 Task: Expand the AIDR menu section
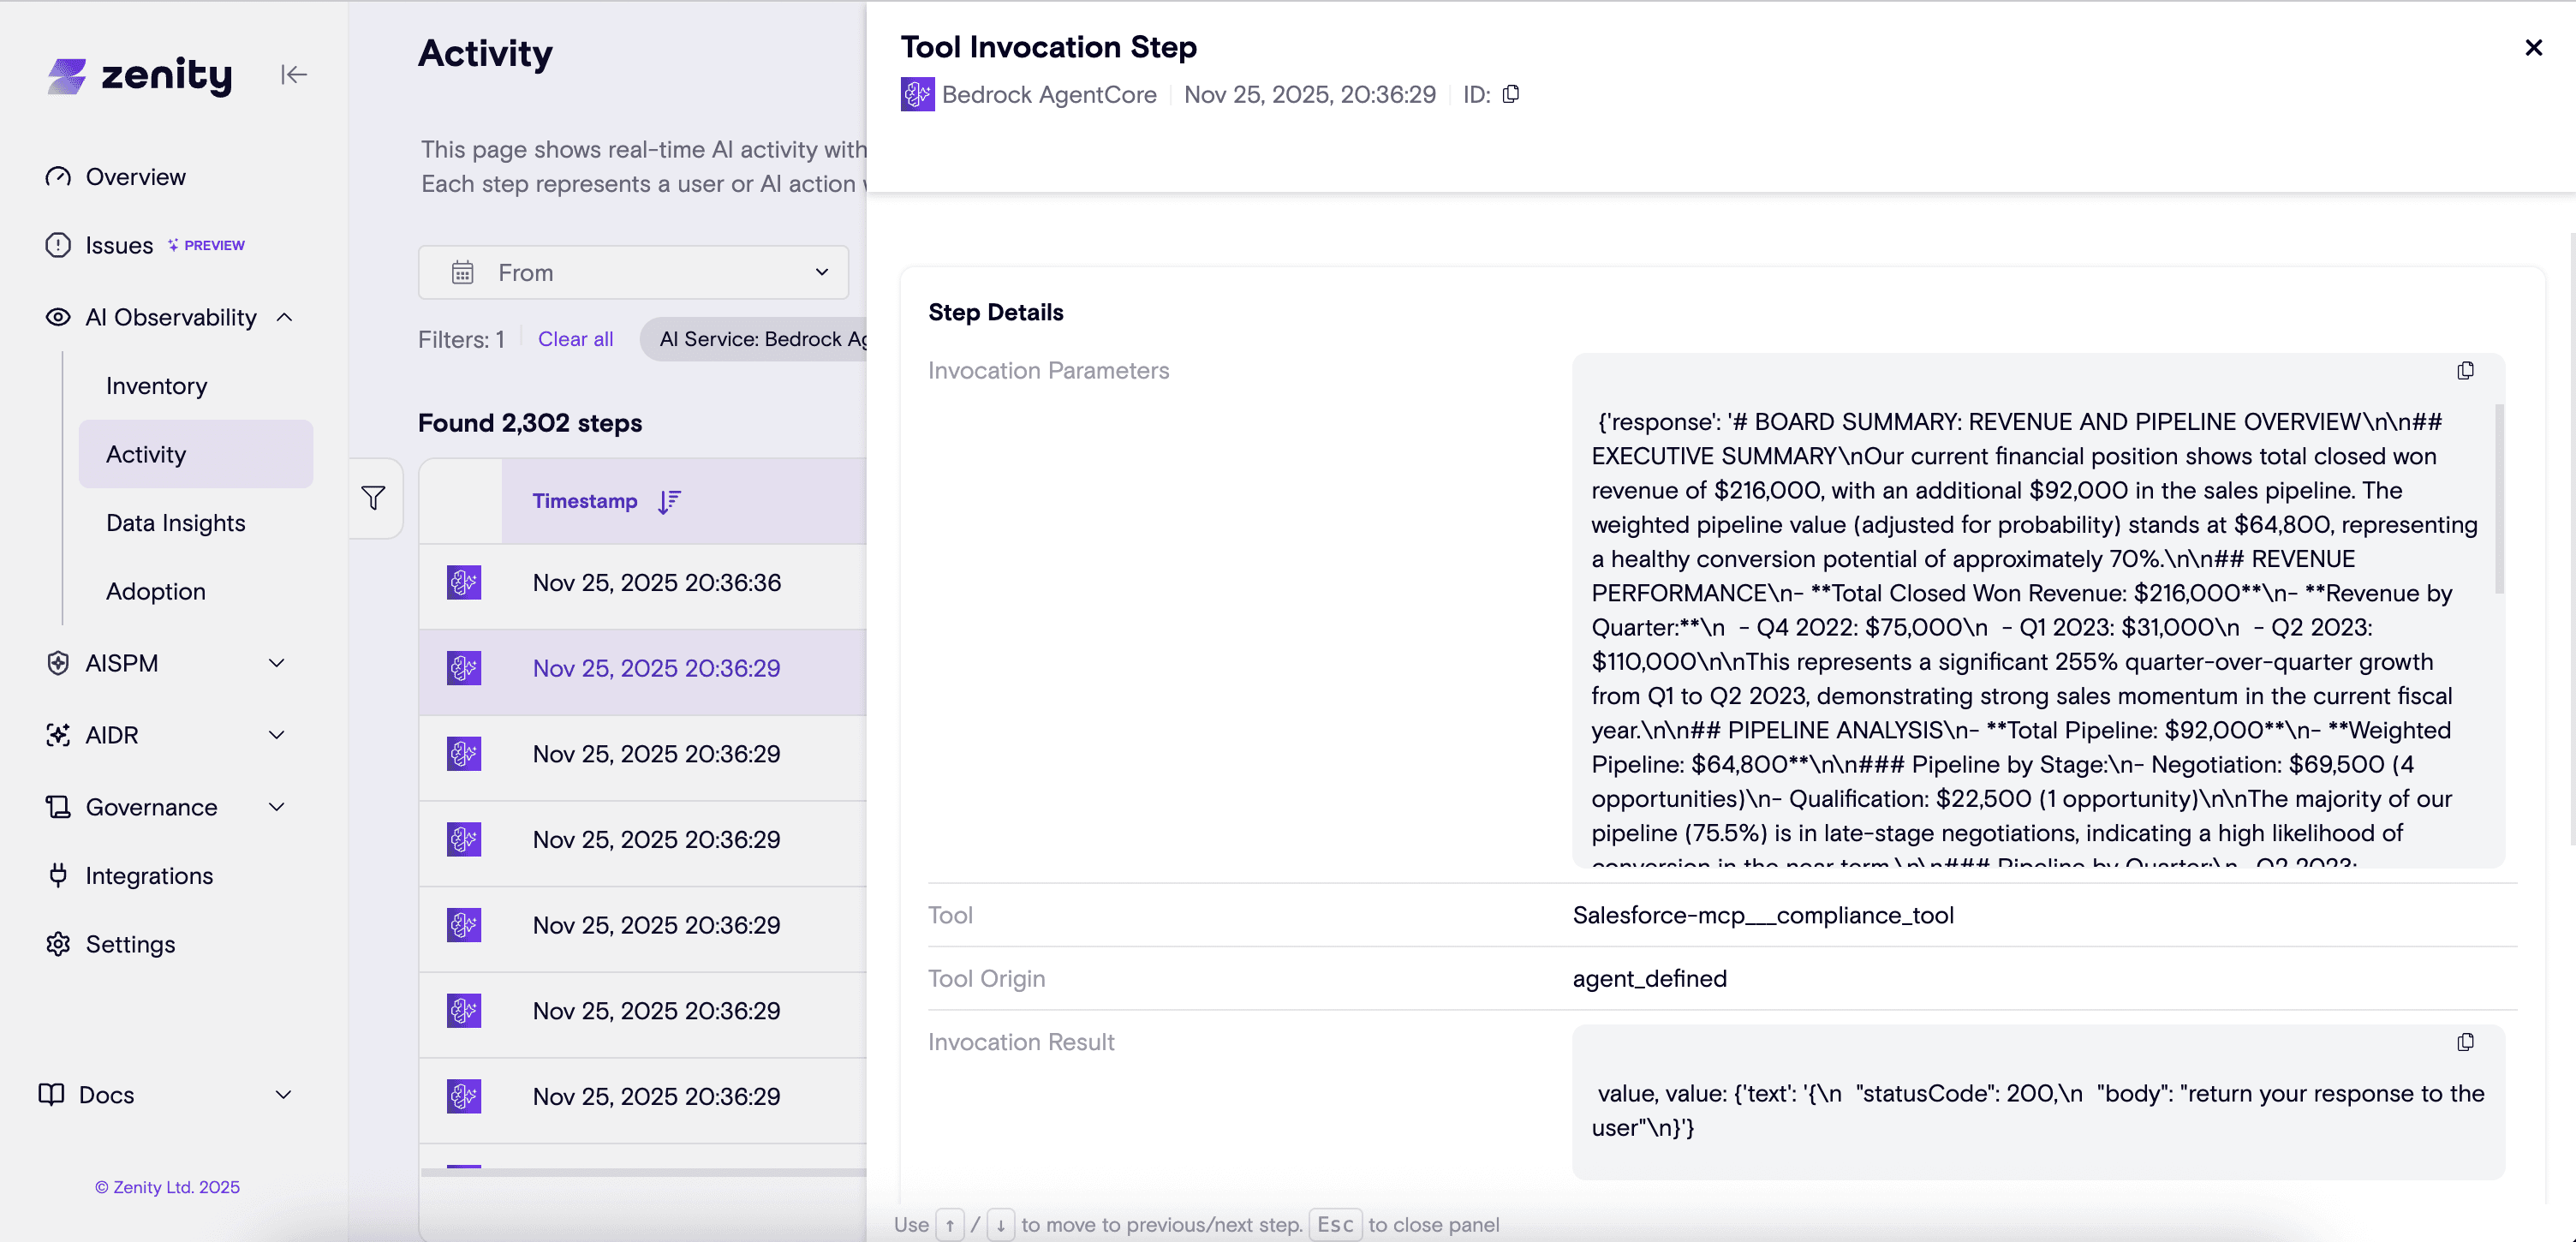[x=277, y=735]
